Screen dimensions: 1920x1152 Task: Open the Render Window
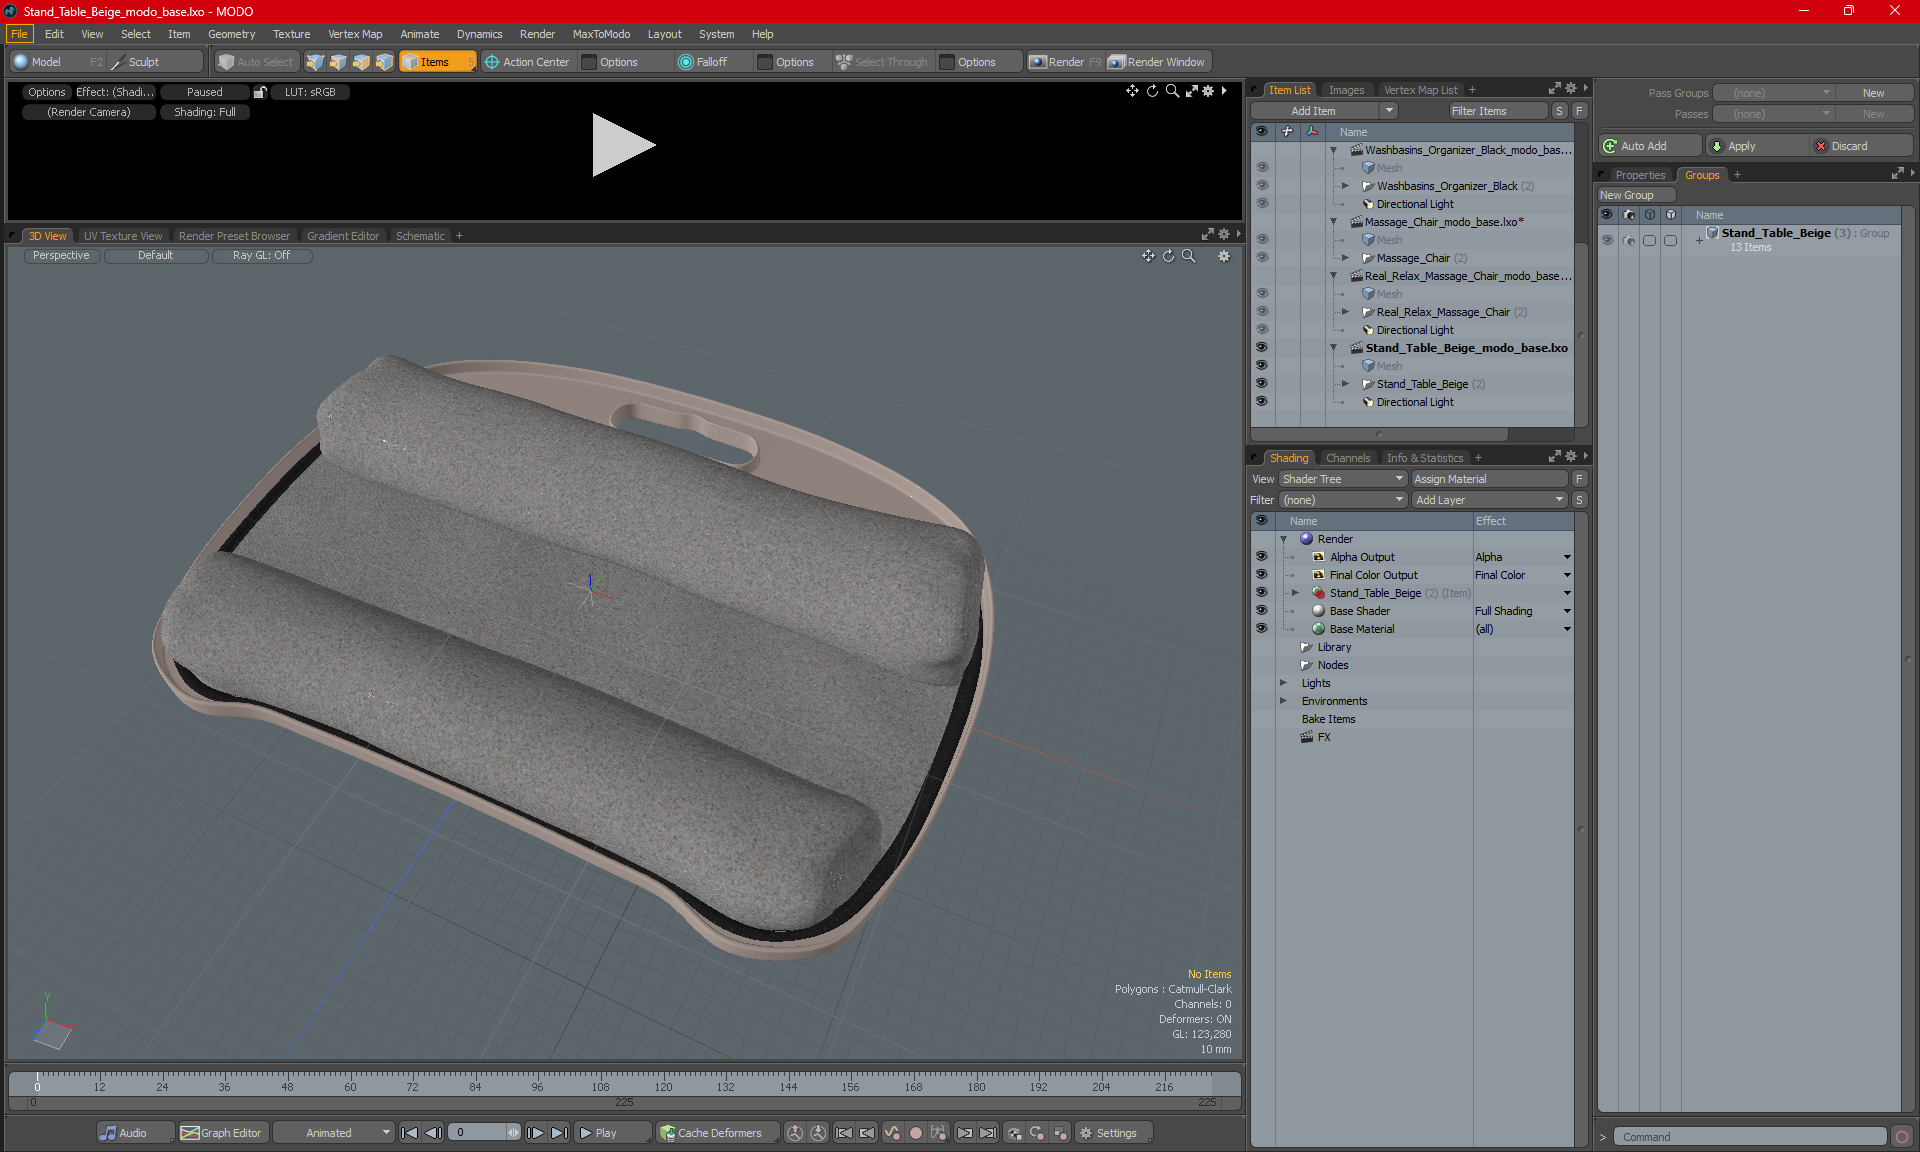pyautogui.click(x=1157, y=62)
